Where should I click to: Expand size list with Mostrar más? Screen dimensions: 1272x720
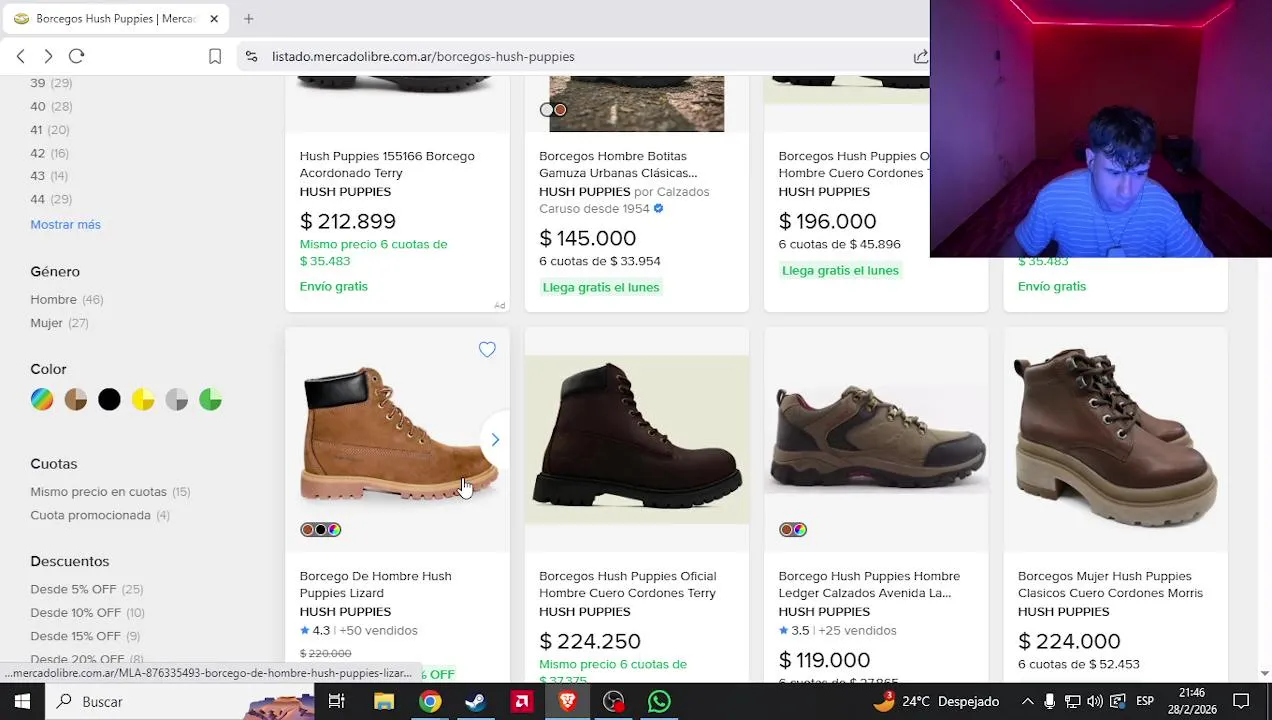[65, 224]
